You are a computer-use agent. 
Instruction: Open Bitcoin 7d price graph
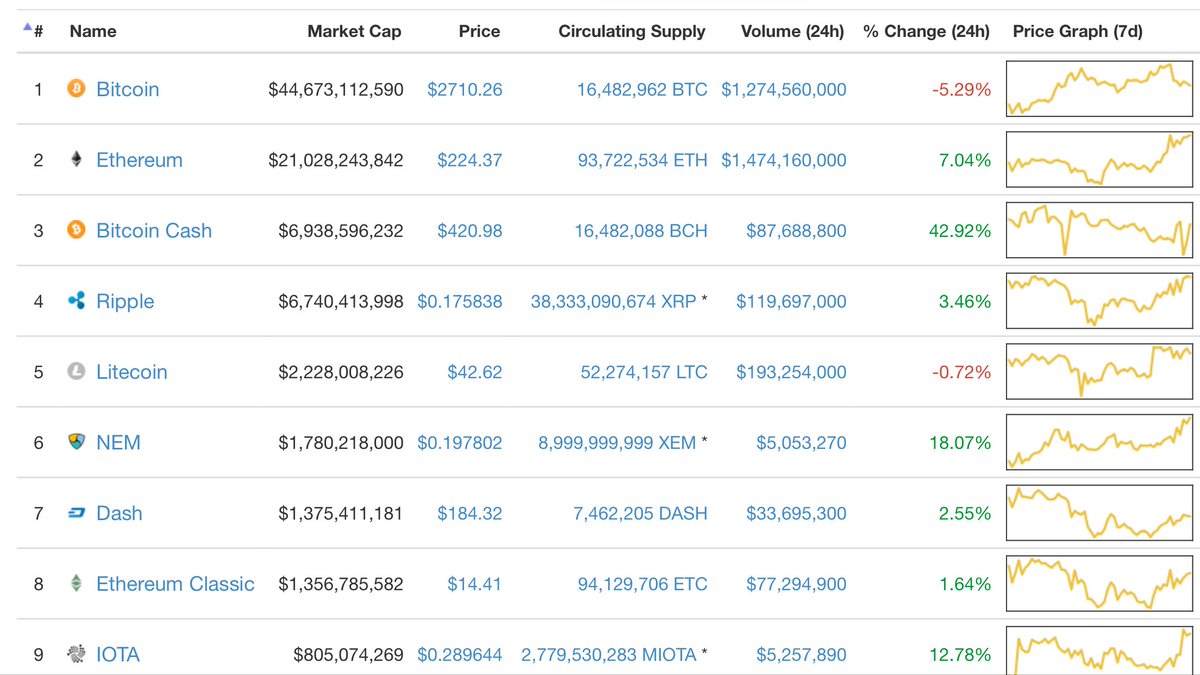(x=1100, y=89)
